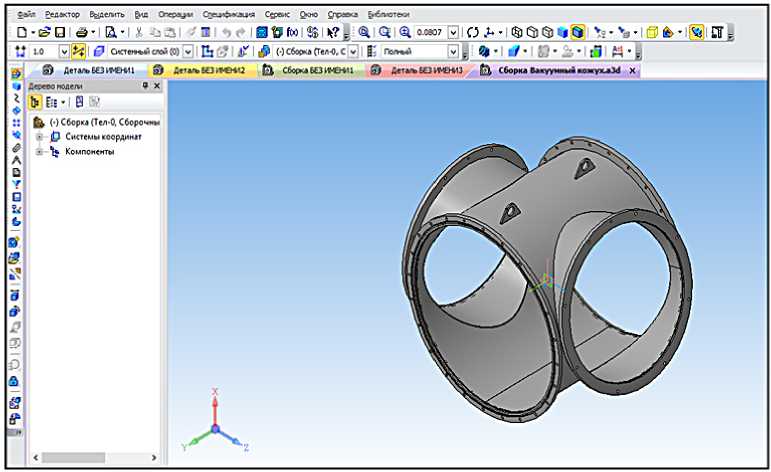Click the Системы координат tree label
771x472 pixels.
[103, 137]
